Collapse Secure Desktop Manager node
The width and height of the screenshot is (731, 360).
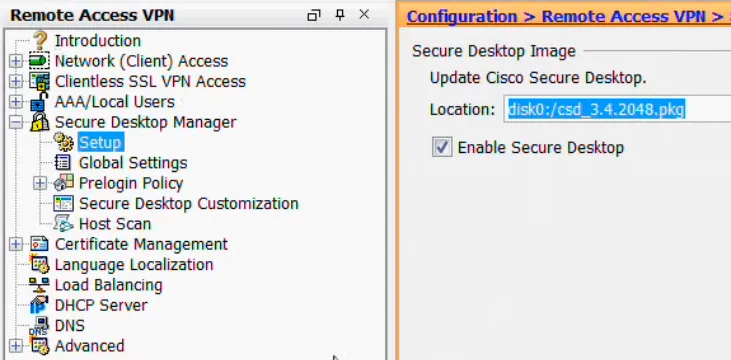click(x=16, y=122)
